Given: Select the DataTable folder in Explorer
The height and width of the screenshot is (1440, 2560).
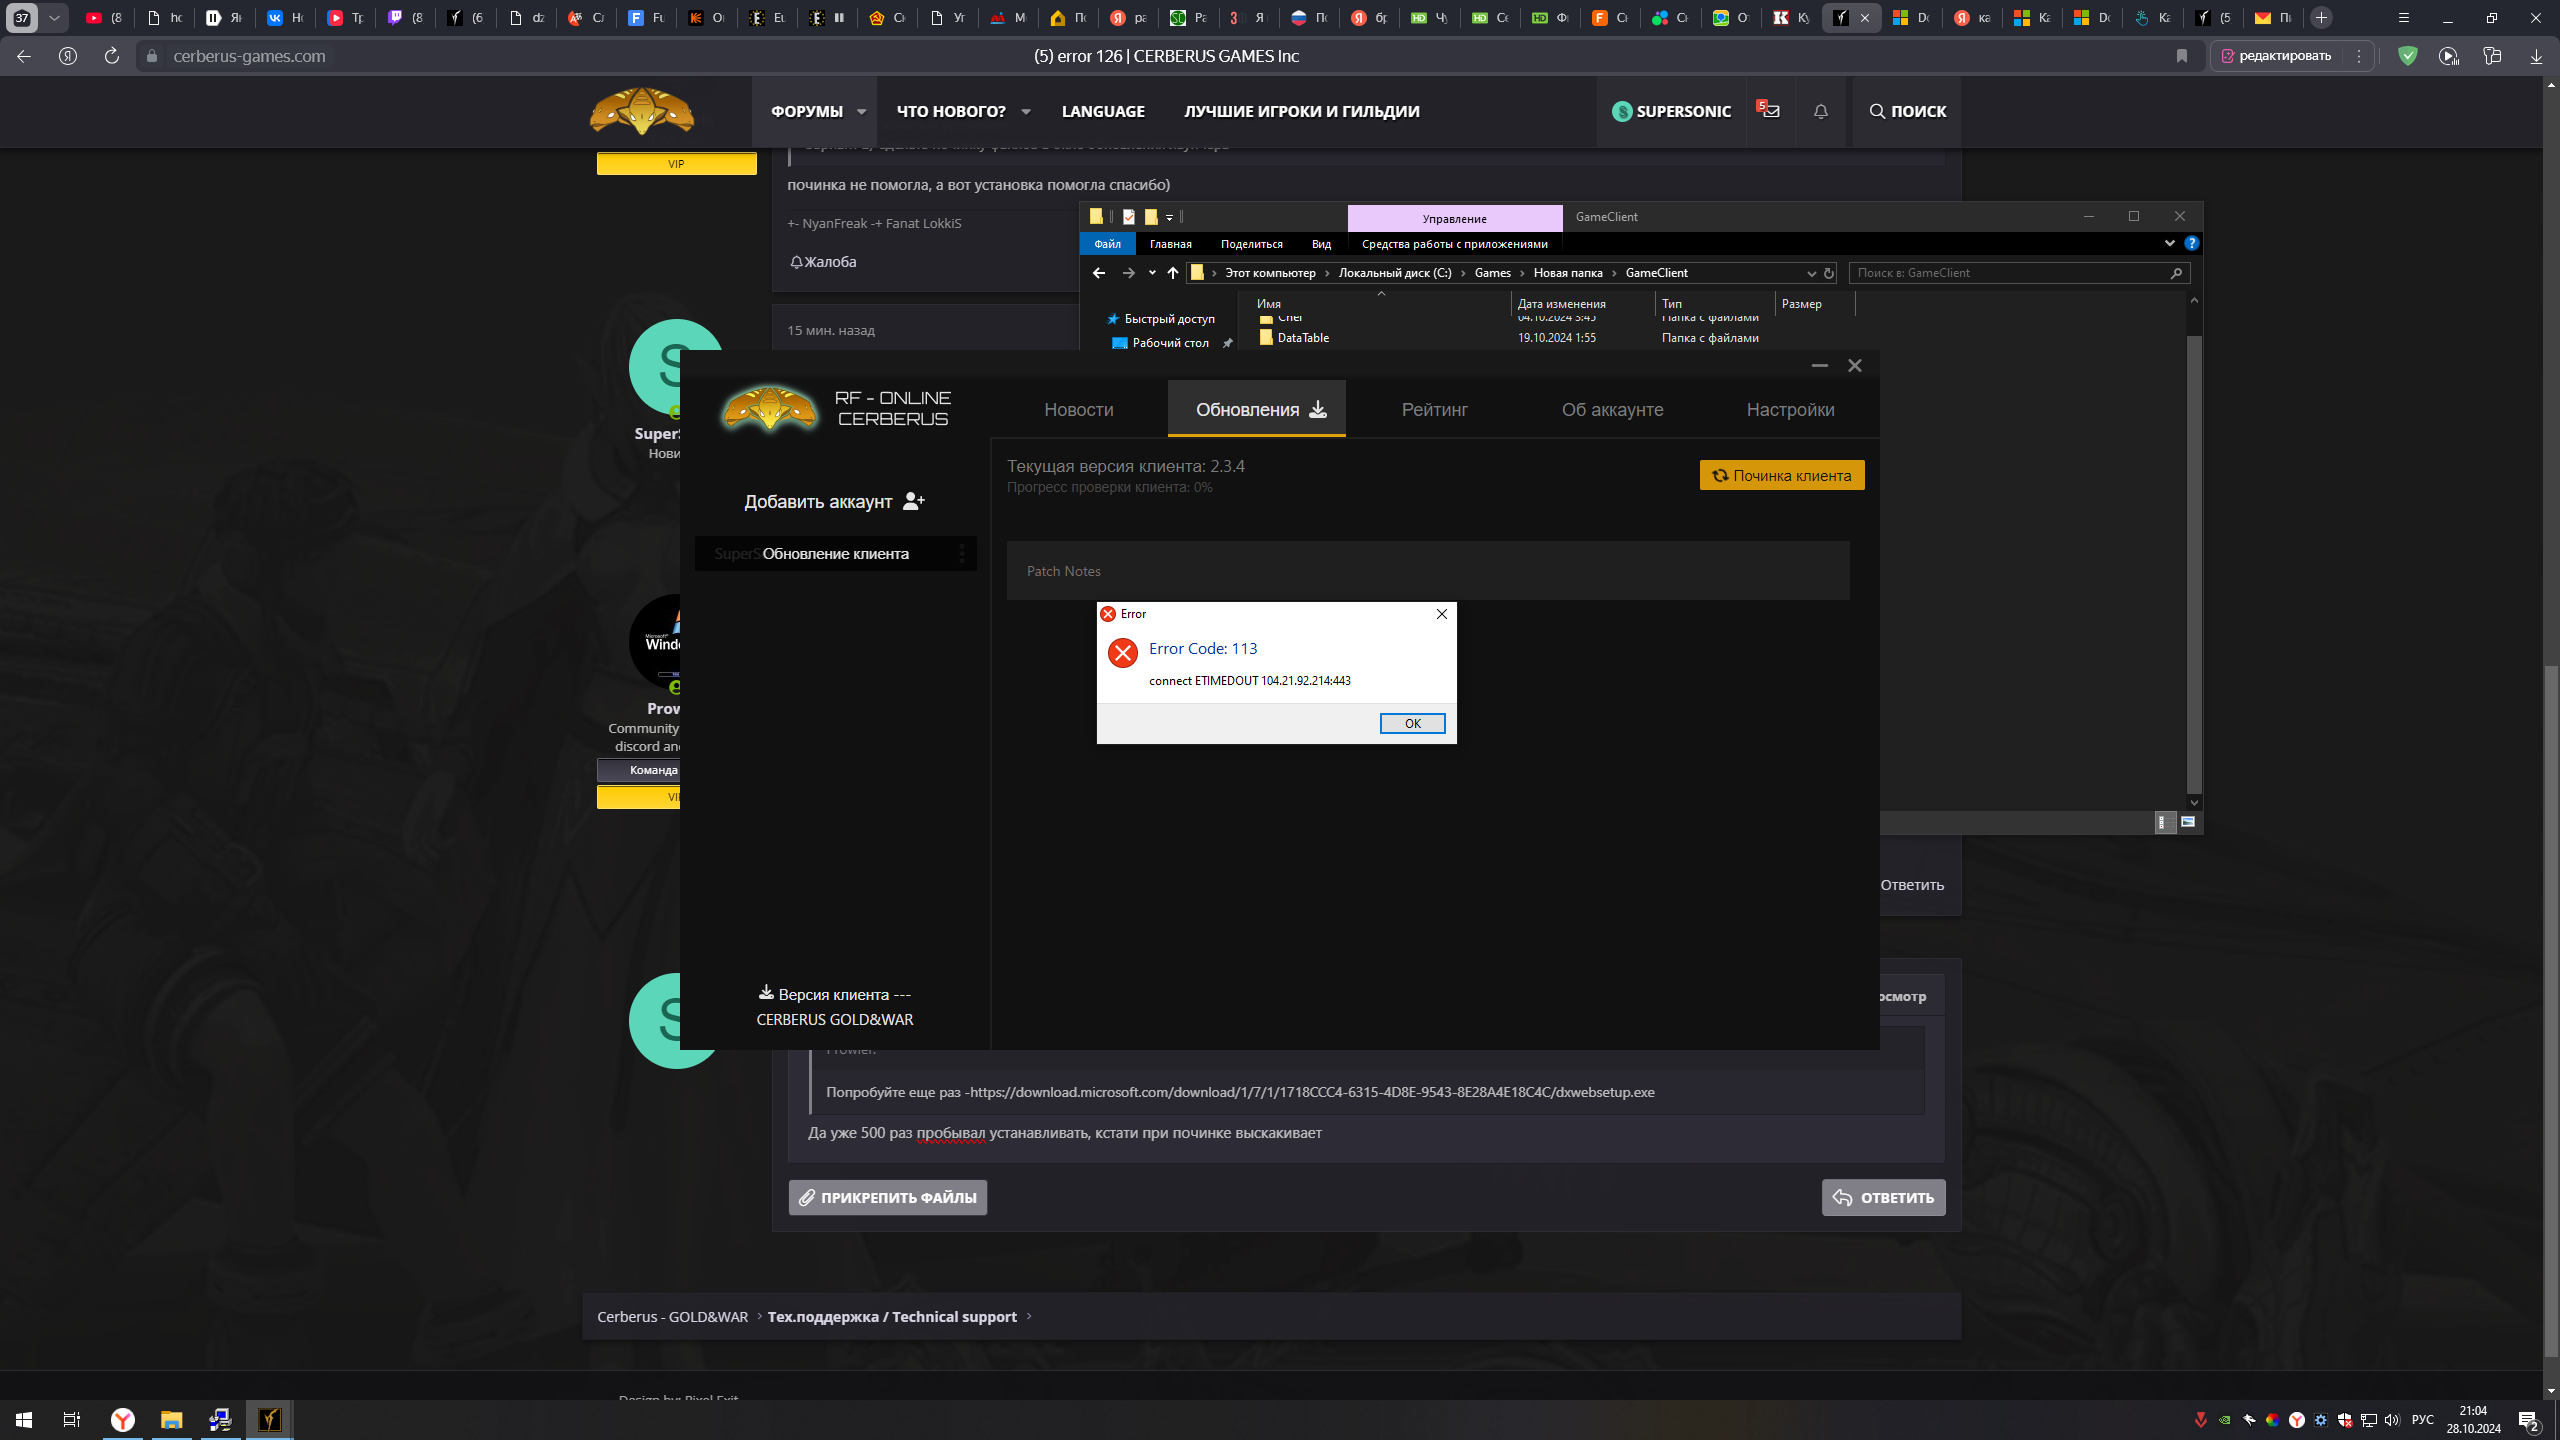Looking at the screenshot, I should tap(1303, 337).
